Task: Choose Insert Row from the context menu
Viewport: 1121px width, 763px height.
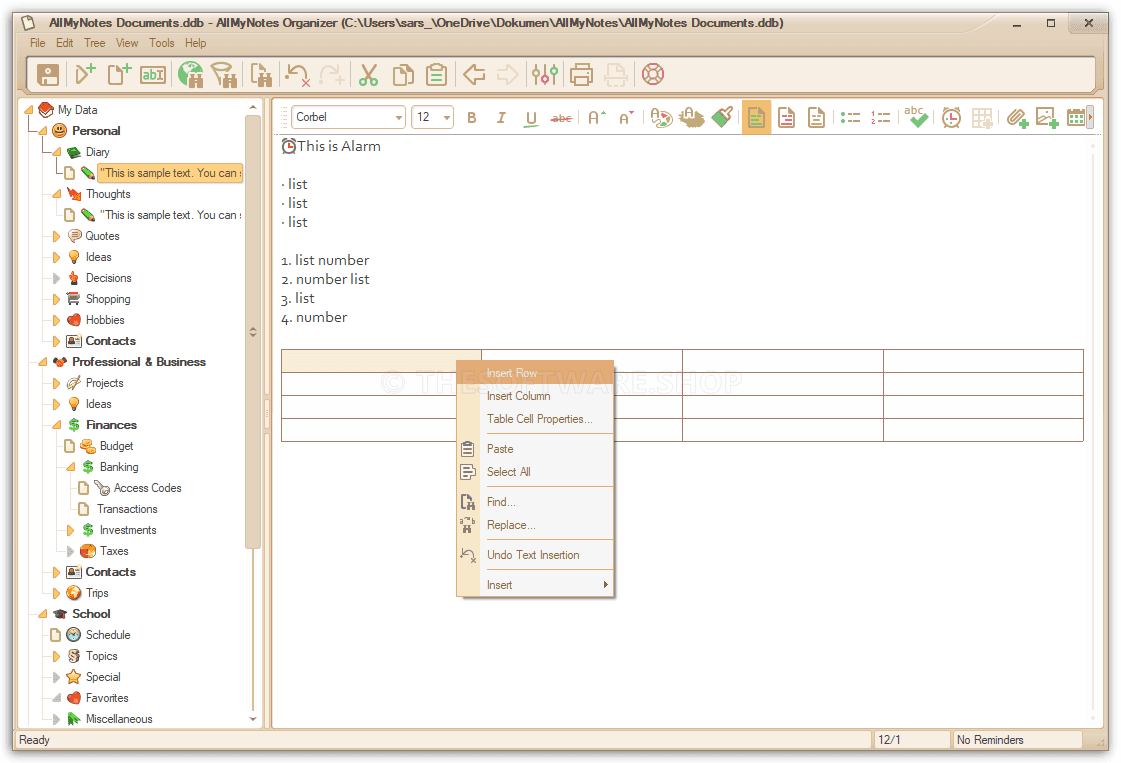Action: 535,373
